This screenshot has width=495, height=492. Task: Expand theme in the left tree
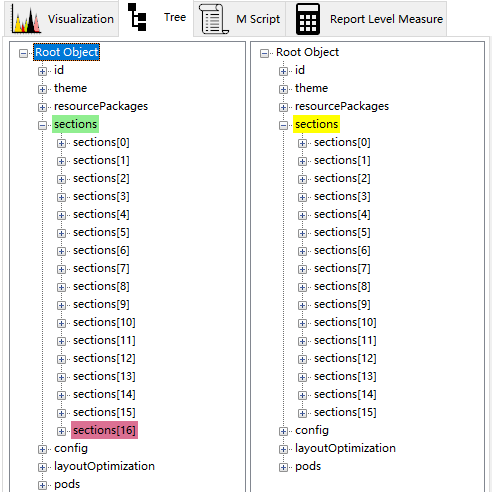point(42,89)
